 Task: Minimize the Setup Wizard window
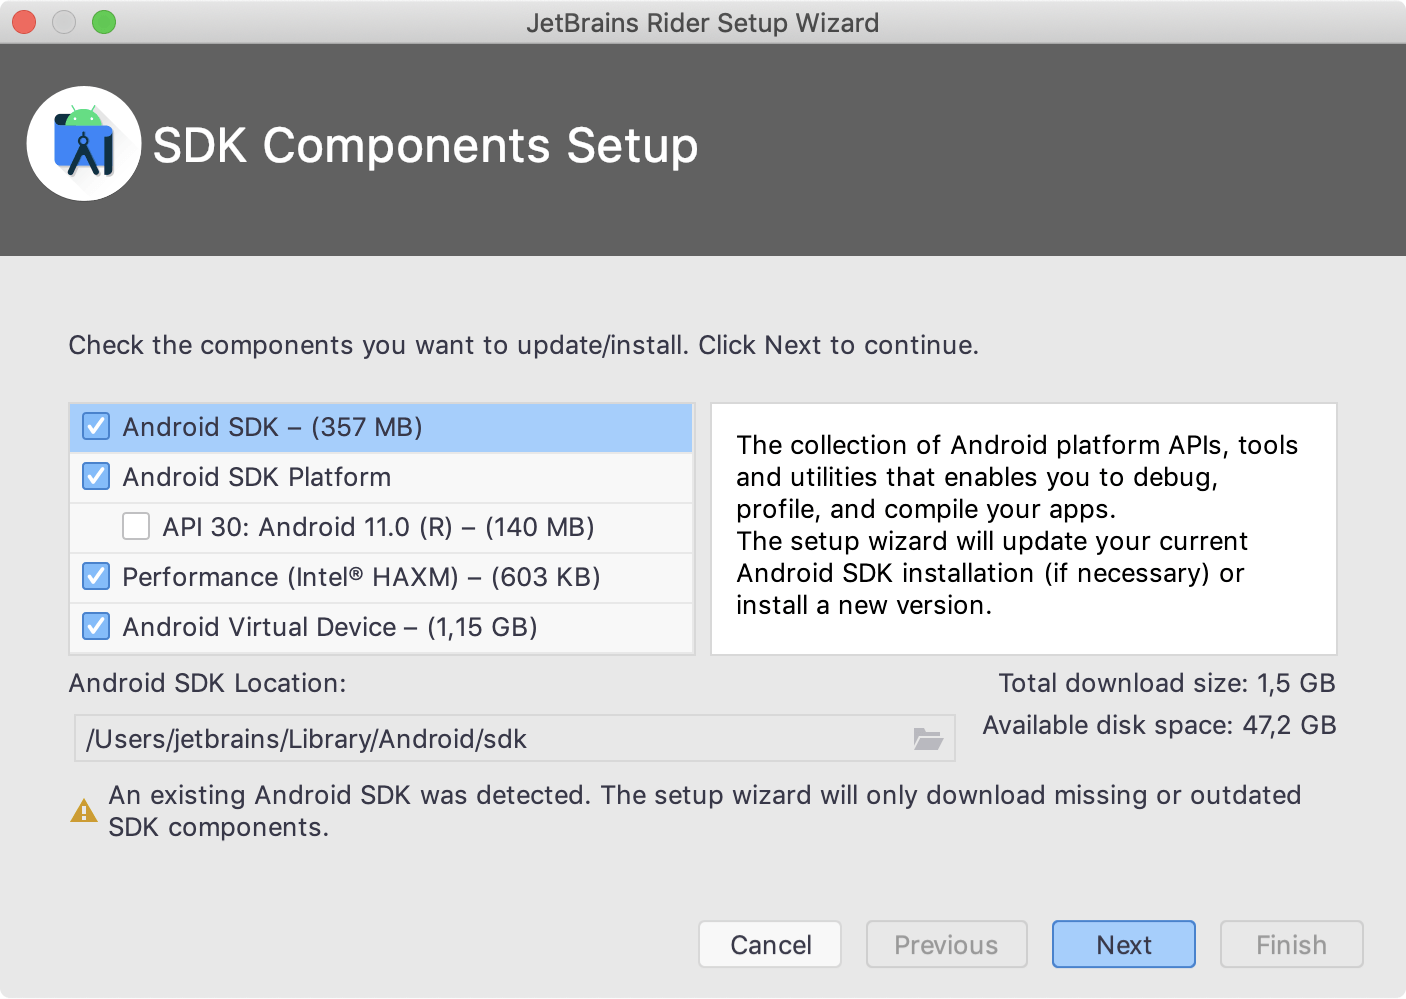64,22
